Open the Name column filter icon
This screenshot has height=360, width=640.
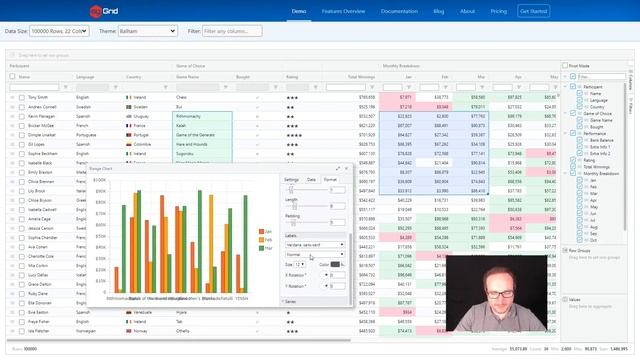coord(66,87)
